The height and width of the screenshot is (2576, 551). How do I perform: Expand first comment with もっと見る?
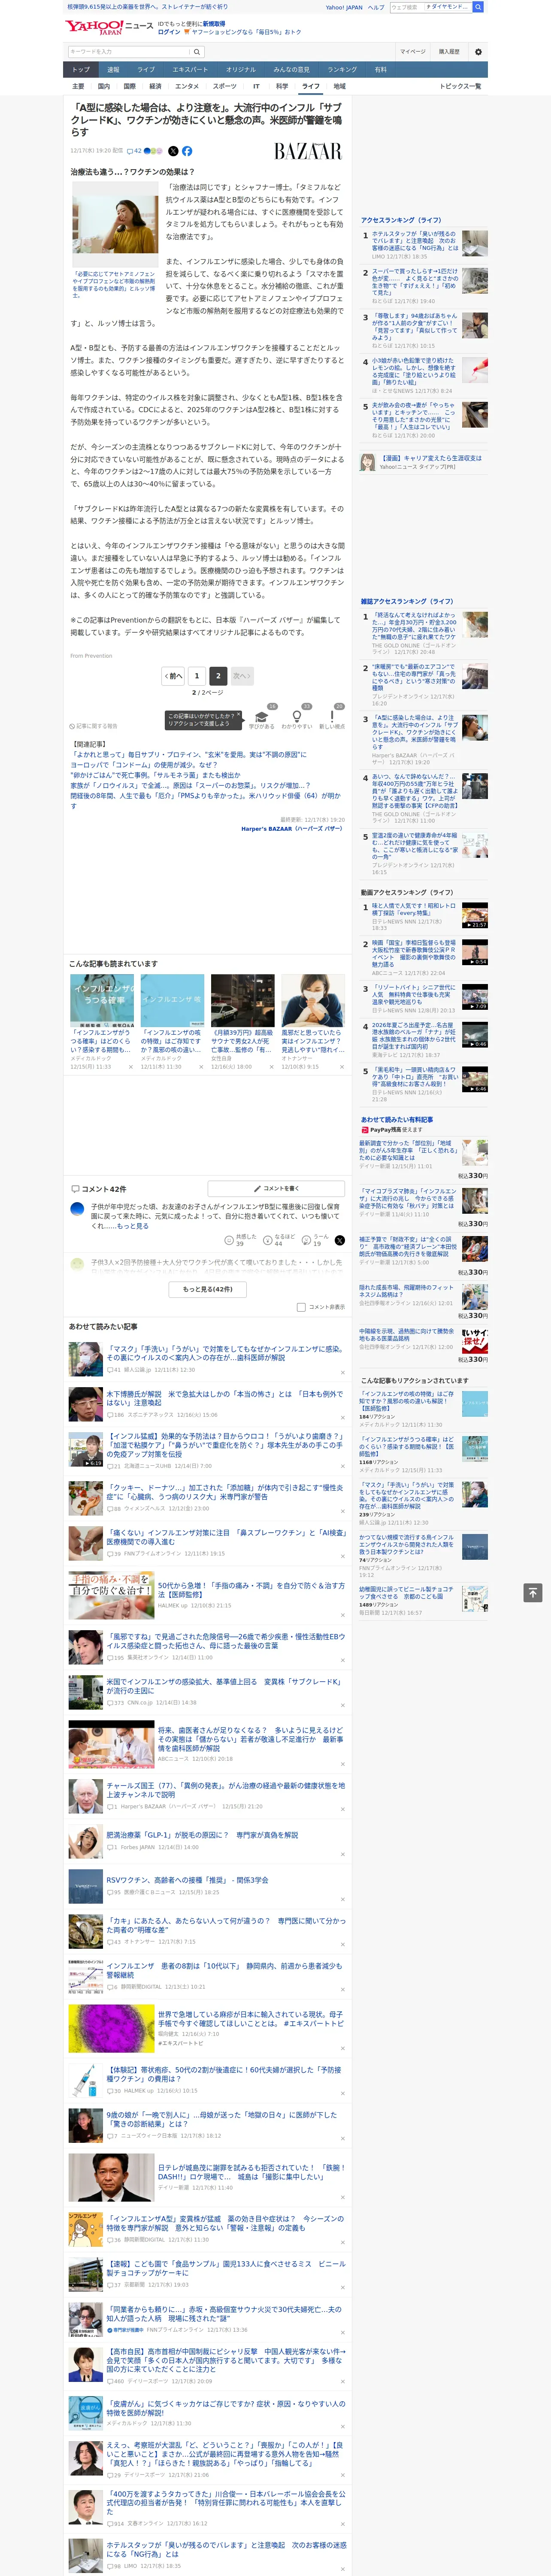[x=132, y=1226]
